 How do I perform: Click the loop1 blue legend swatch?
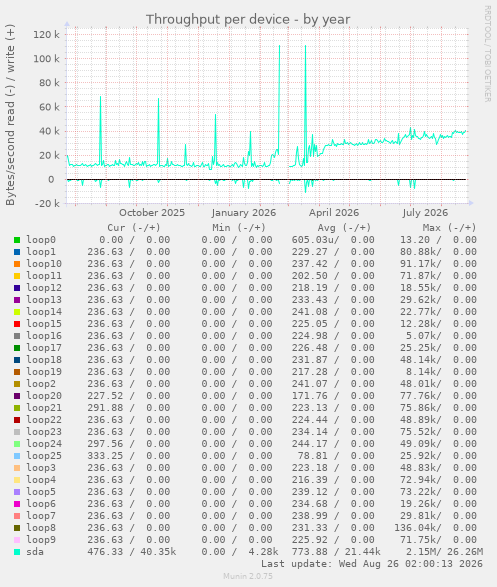[x=17, y=252]
